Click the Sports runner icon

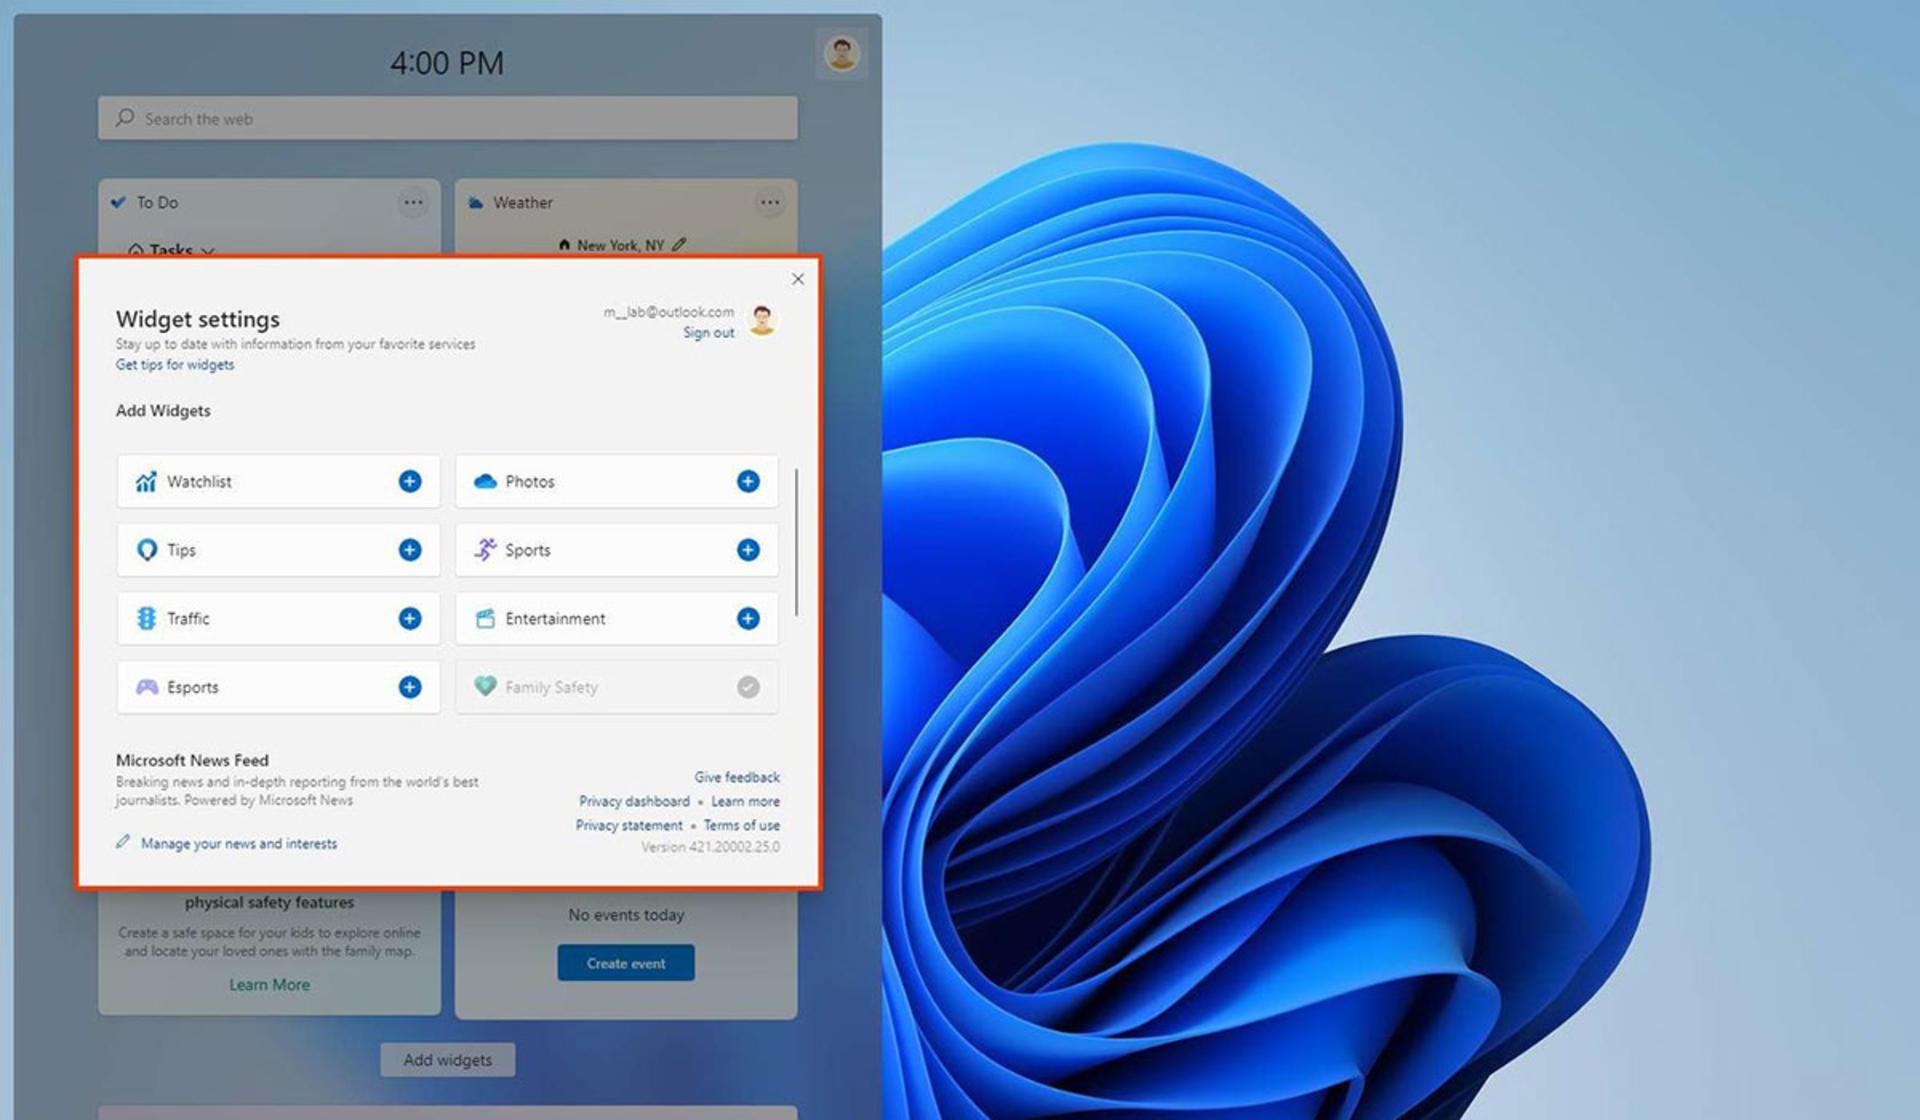click(x=485, y=549)
